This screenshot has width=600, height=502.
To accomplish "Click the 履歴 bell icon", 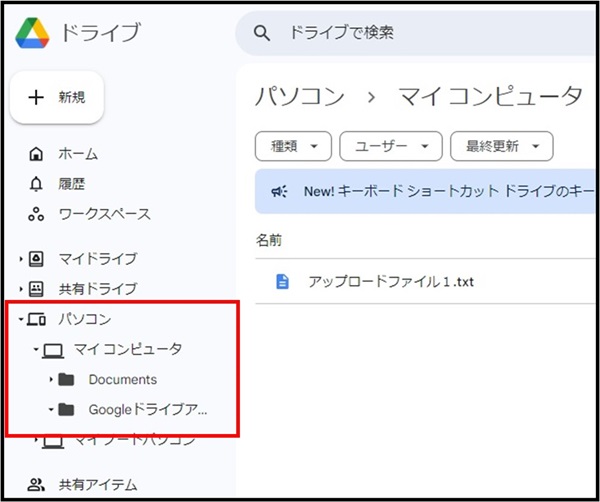I will tap(37, 184).
